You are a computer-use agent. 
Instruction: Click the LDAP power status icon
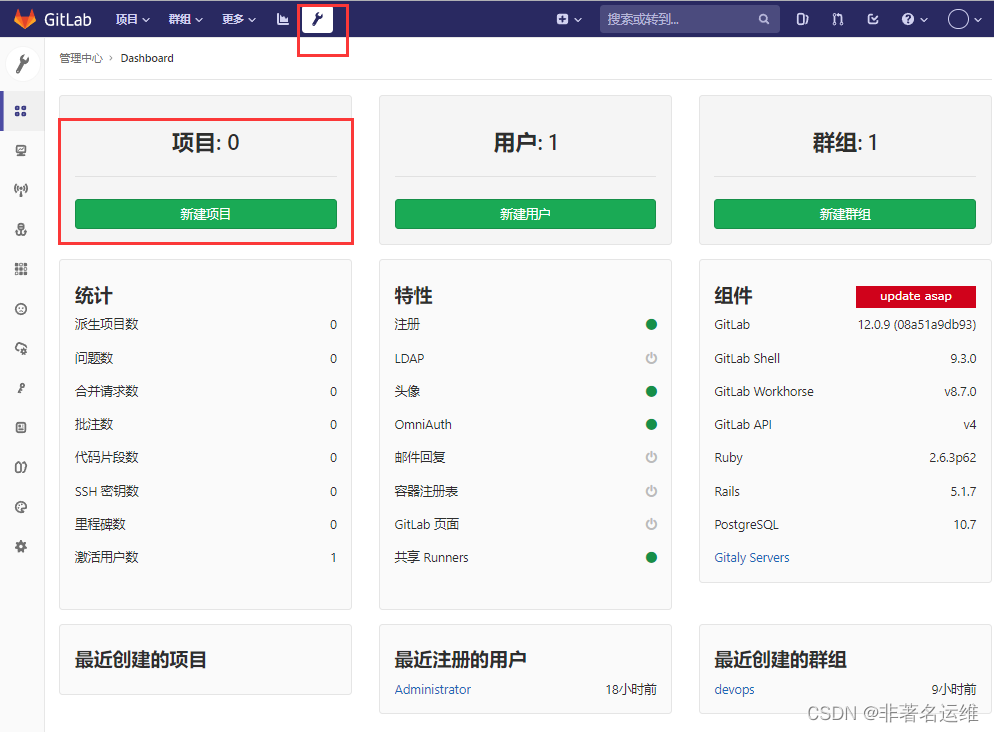[x=651, y=358]
